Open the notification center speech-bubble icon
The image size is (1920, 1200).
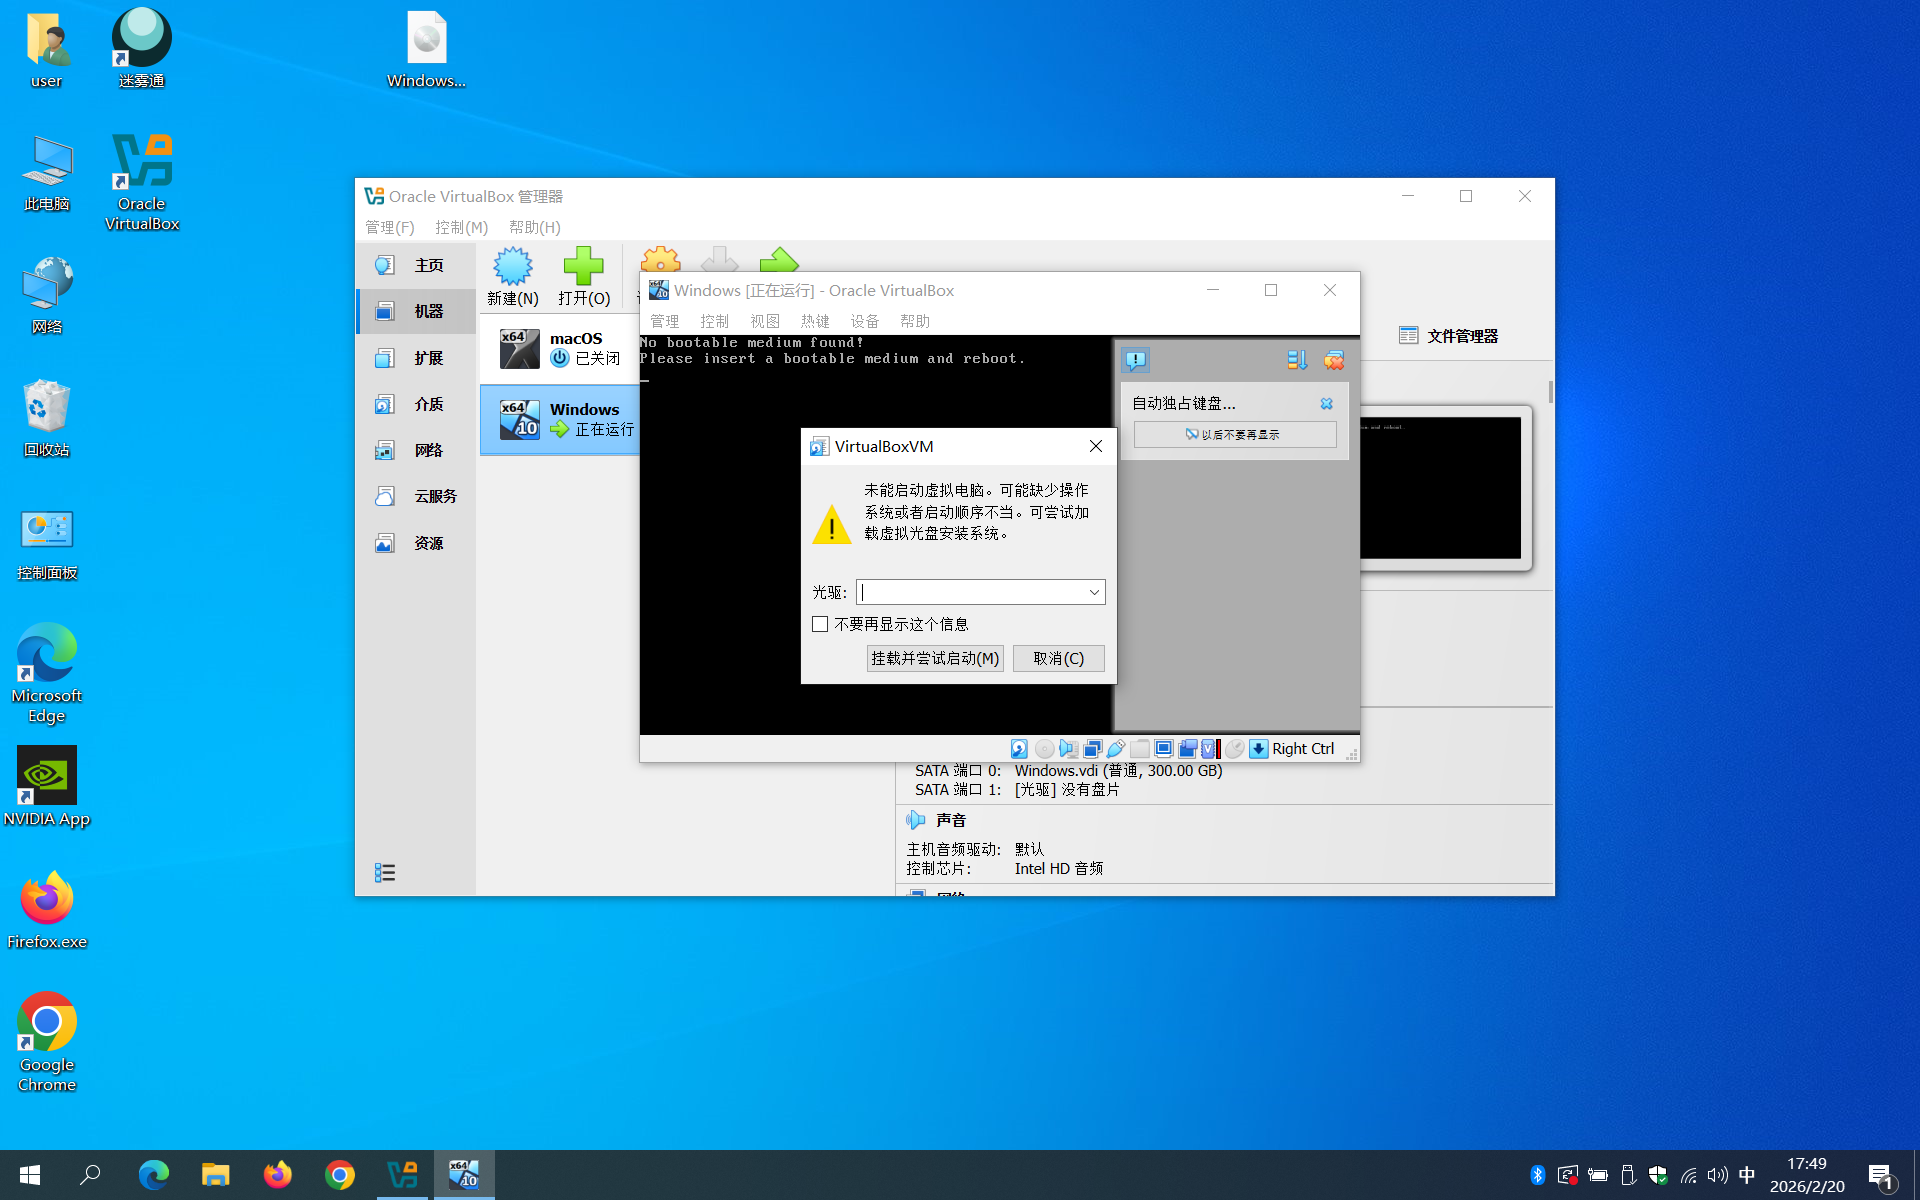pos(1135,360)
